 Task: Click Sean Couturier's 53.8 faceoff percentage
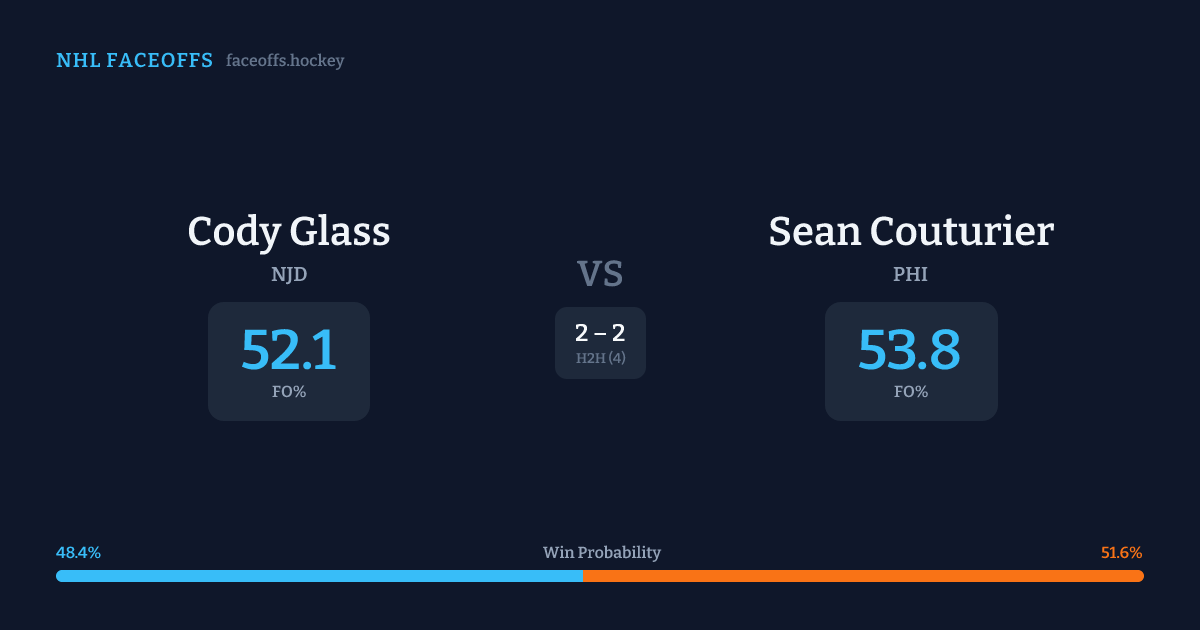tap(910, 350)
